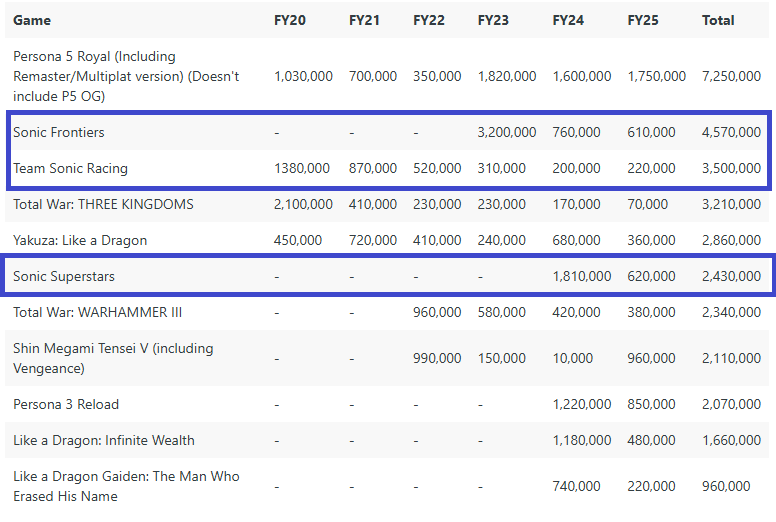This screenshot has height=522, width=776.
Task: Select Persona 5 Royal FY20 value 1,030,000
Action: [303, 76]
